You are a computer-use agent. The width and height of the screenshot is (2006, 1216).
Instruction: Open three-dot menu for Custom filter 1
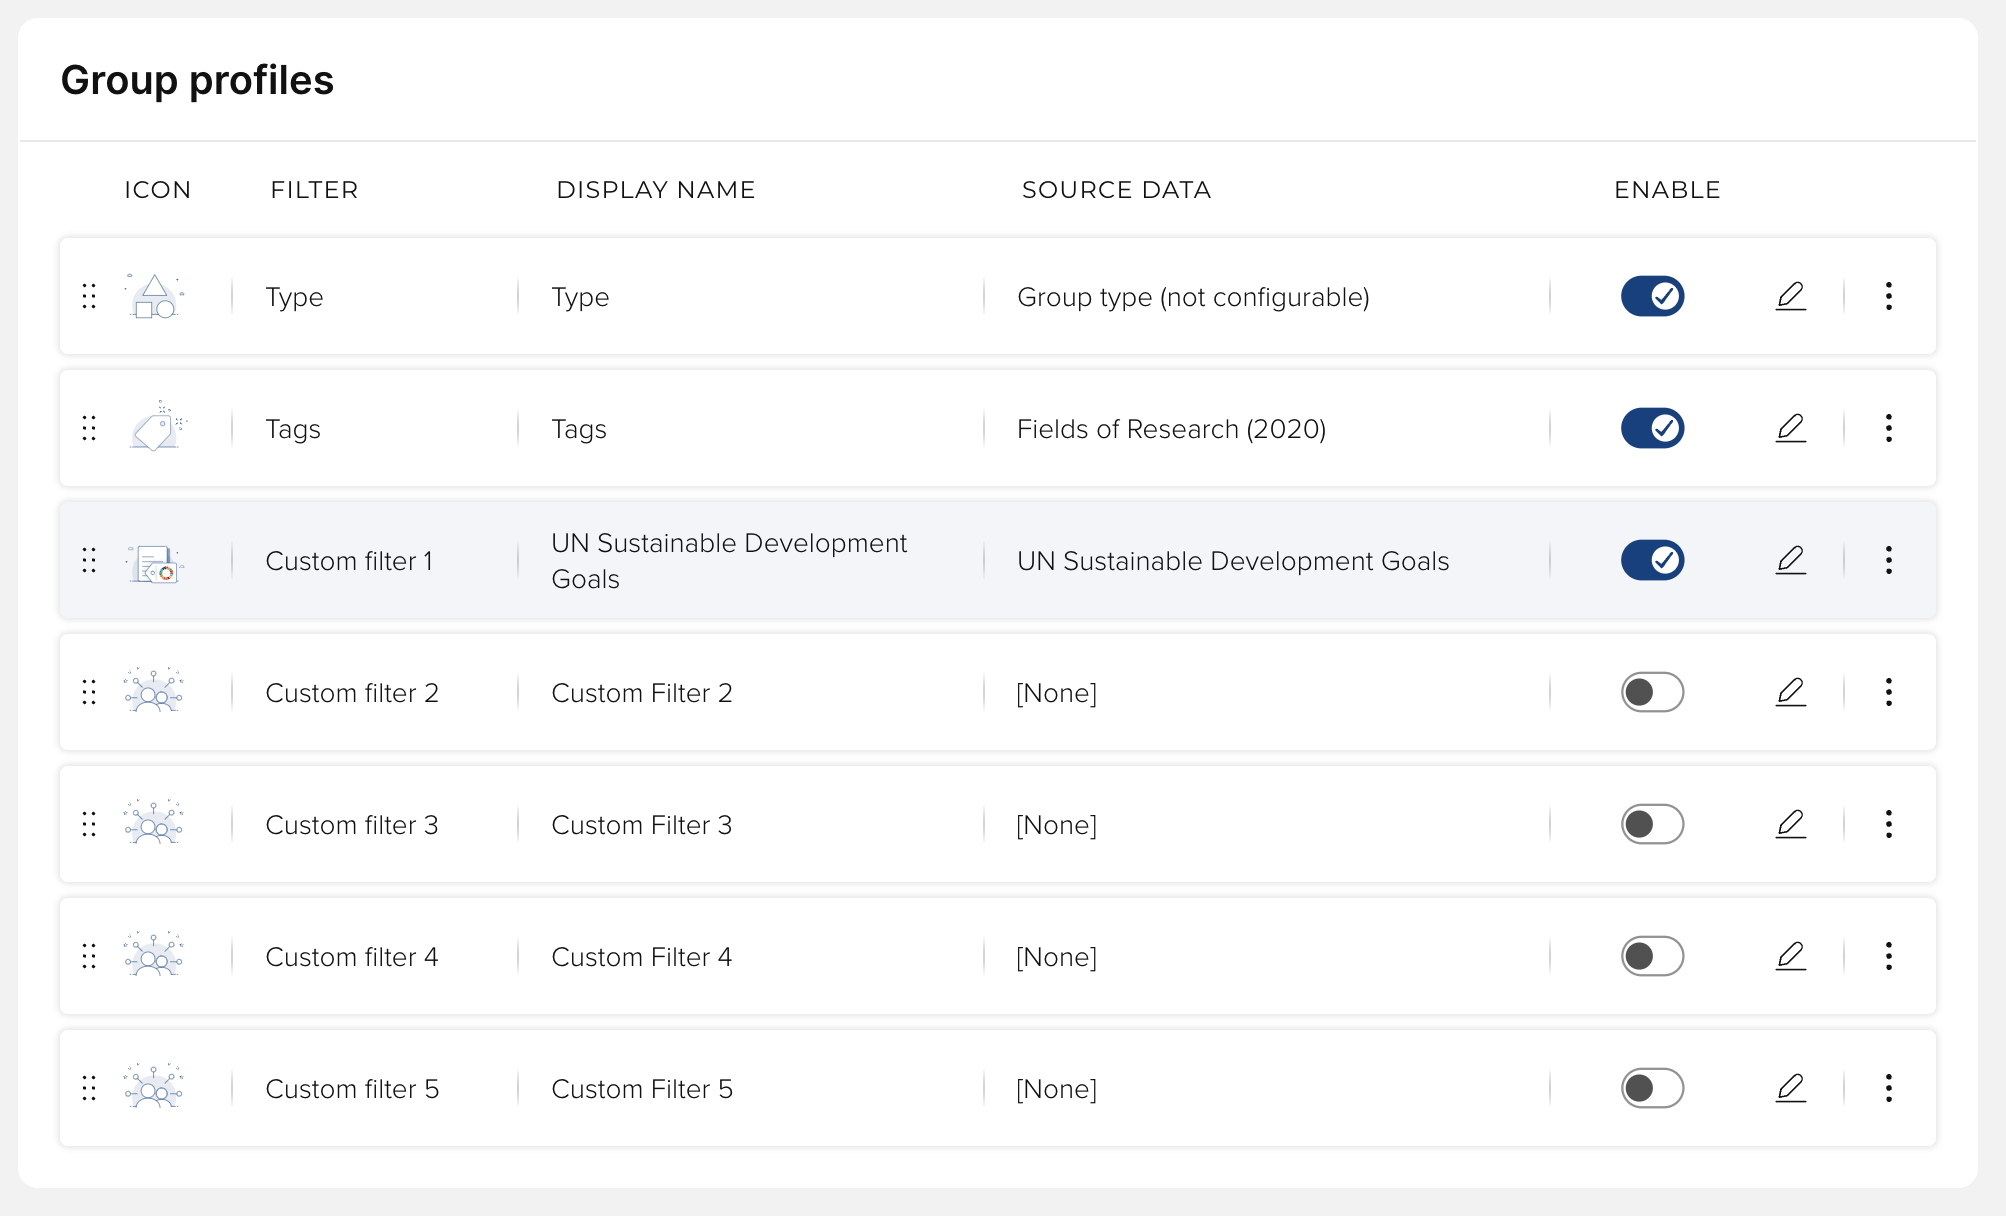pyautogui.click(x=1888, y=560)
